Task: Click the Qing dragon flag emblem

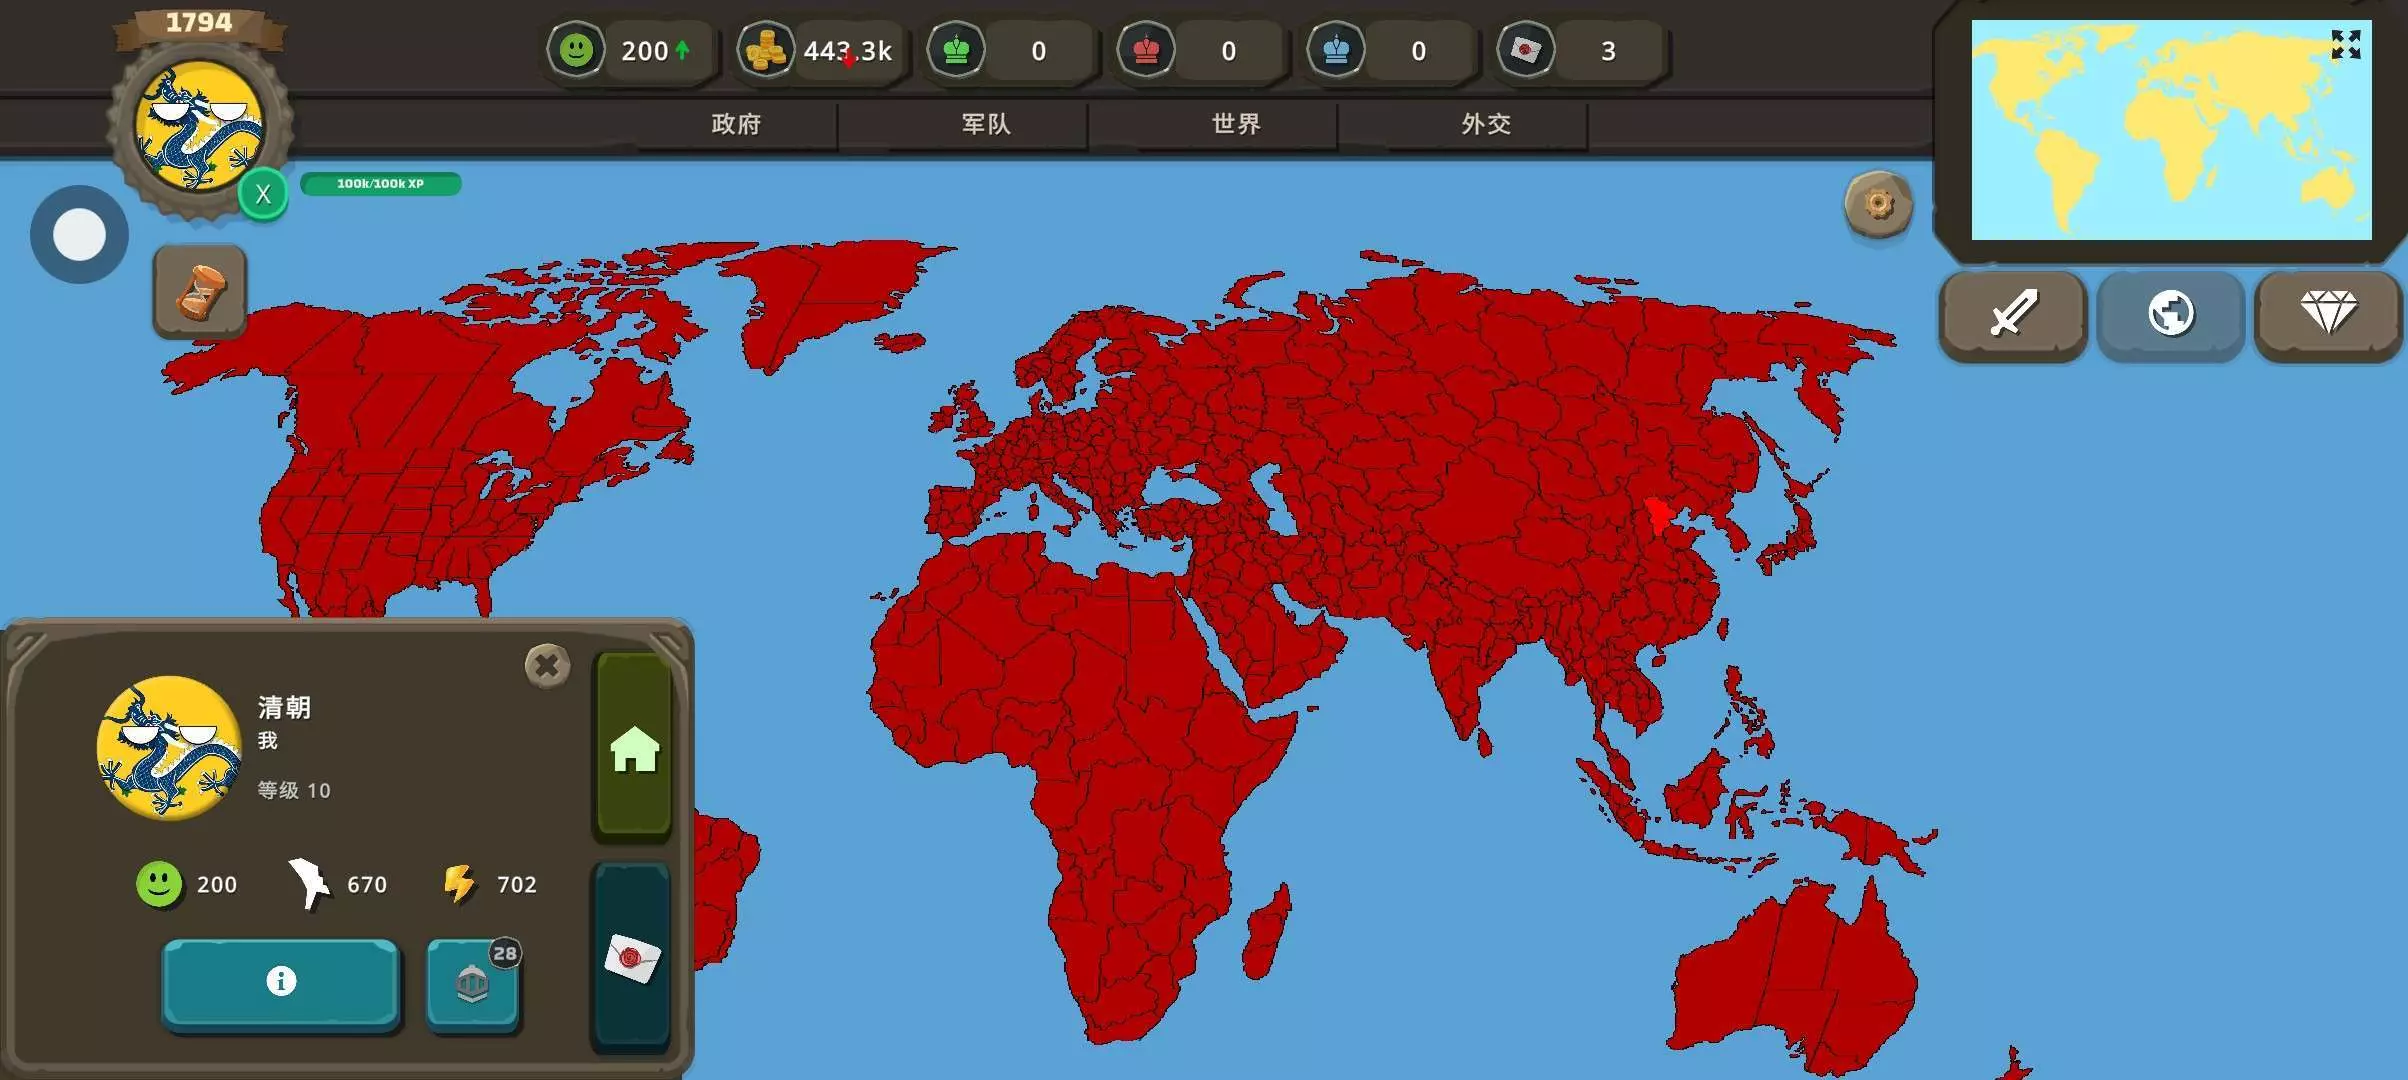Action: pyautogui.click(x=200, y=125)
